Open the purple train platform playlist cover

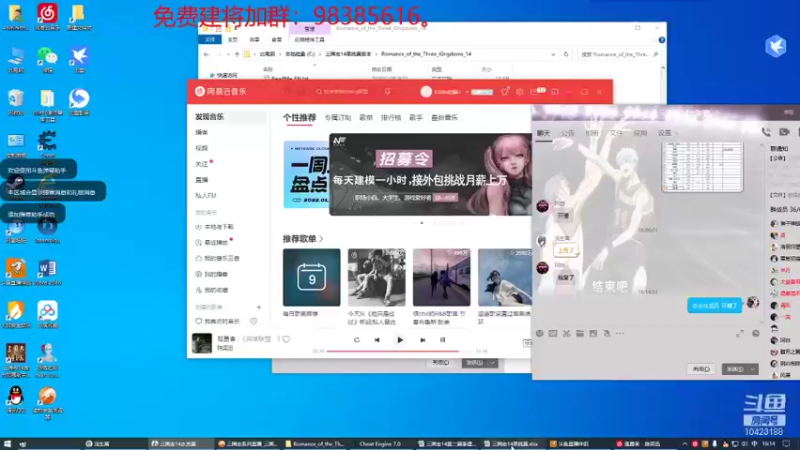[x=441, y=278]
